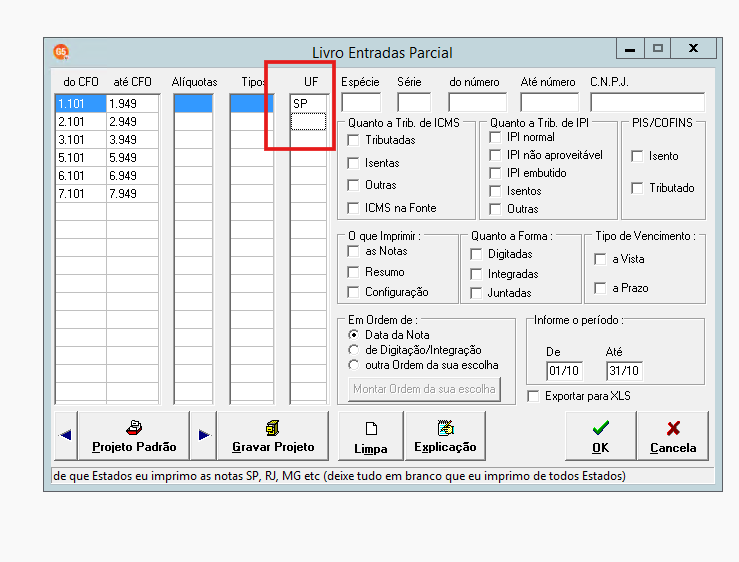Check IPI não aproveitável
The width and height of the screenshot is (739, 562).
point(495,155)
